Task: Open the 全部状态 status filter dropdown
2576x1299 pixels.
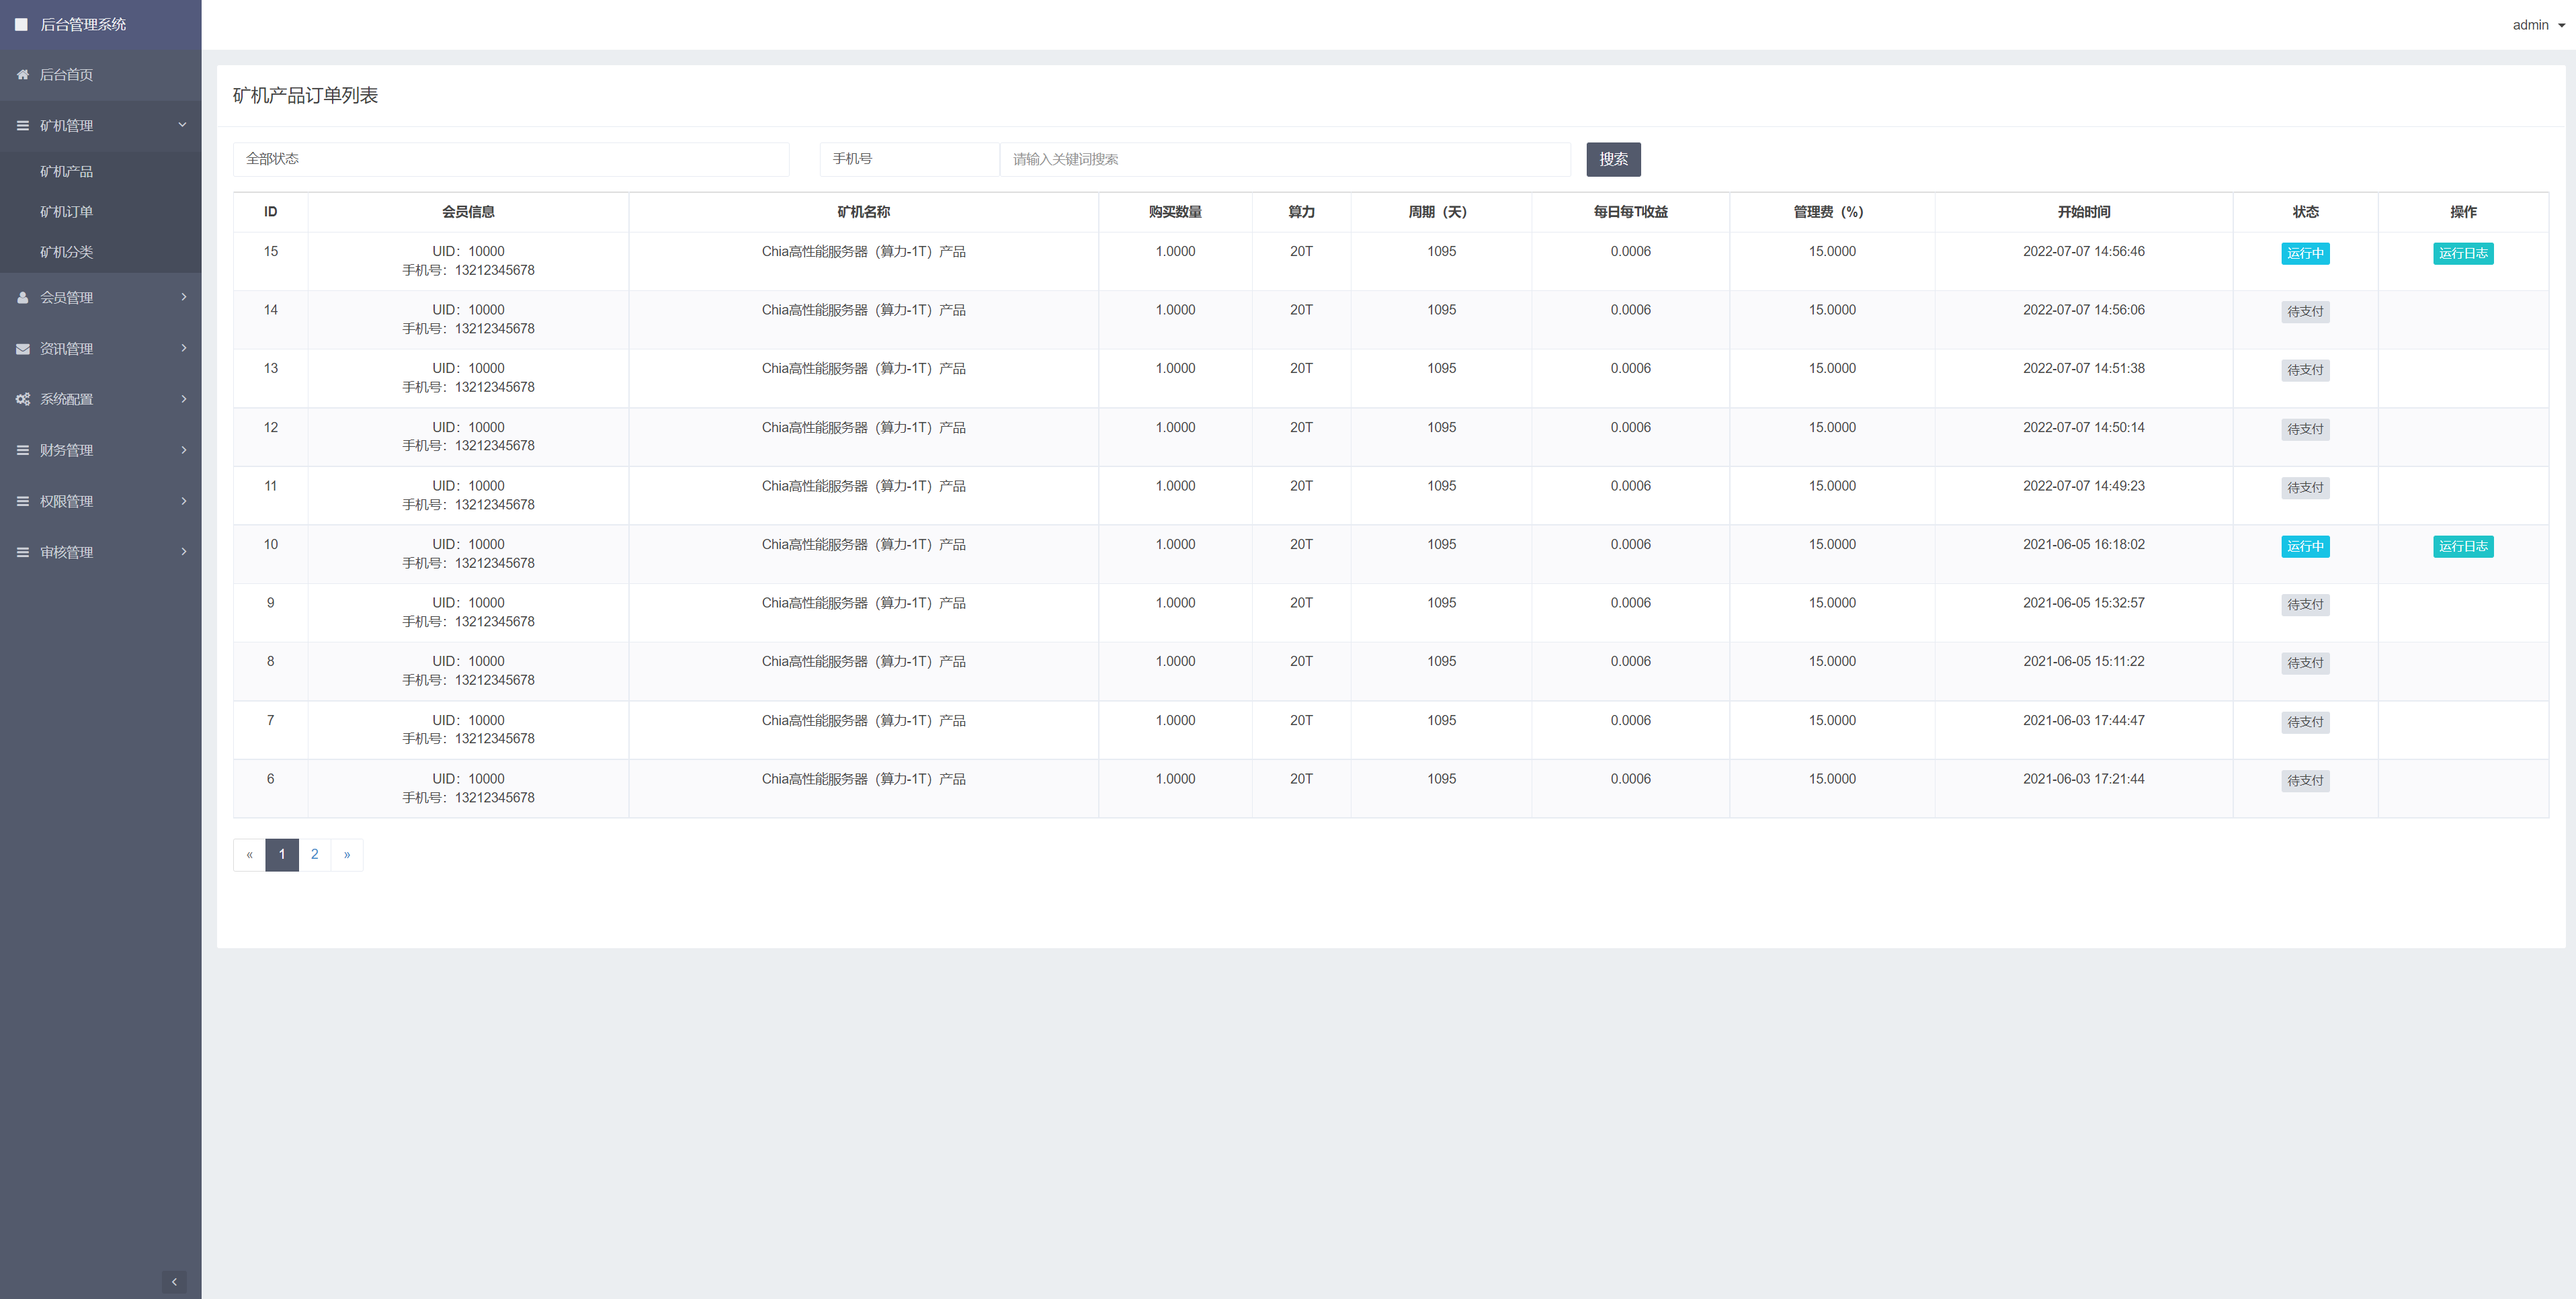Action: pos(510,159)
